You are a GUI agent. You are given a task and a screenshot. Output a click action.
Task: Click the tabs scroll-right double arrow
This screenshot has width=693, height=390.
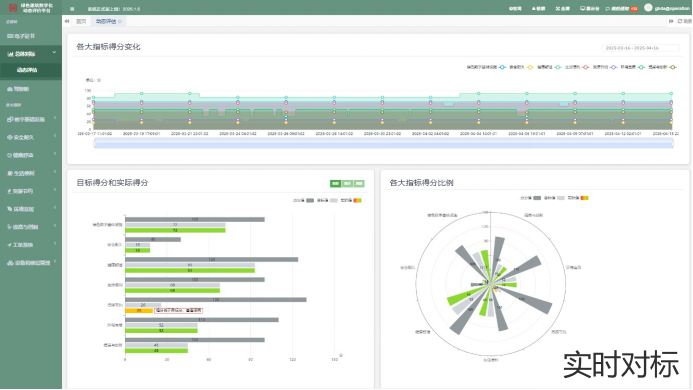click(x=671, y=21)
